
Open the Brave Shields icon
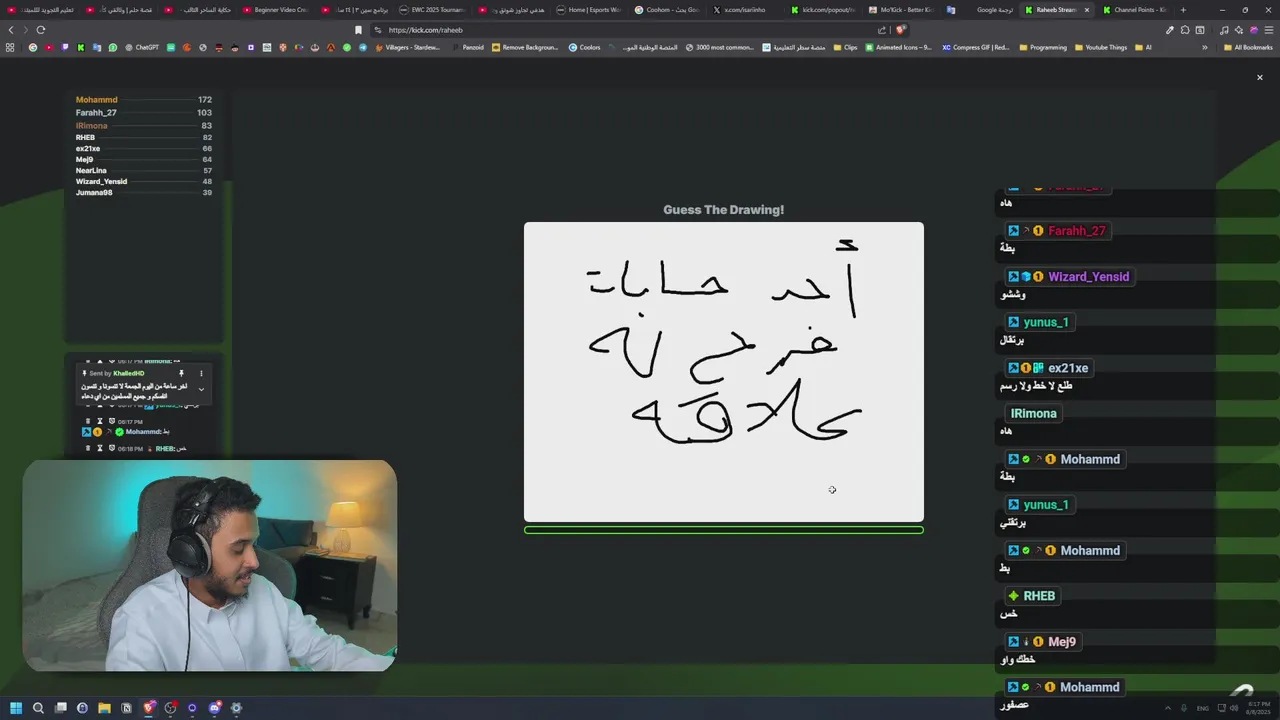(900, 30)
